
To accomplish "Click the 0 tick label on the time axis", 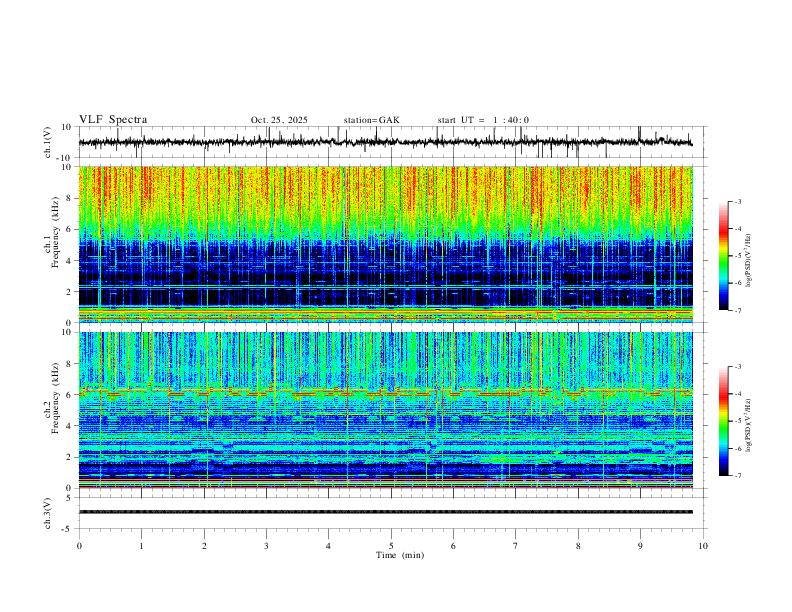I will (x=79, y=546).
